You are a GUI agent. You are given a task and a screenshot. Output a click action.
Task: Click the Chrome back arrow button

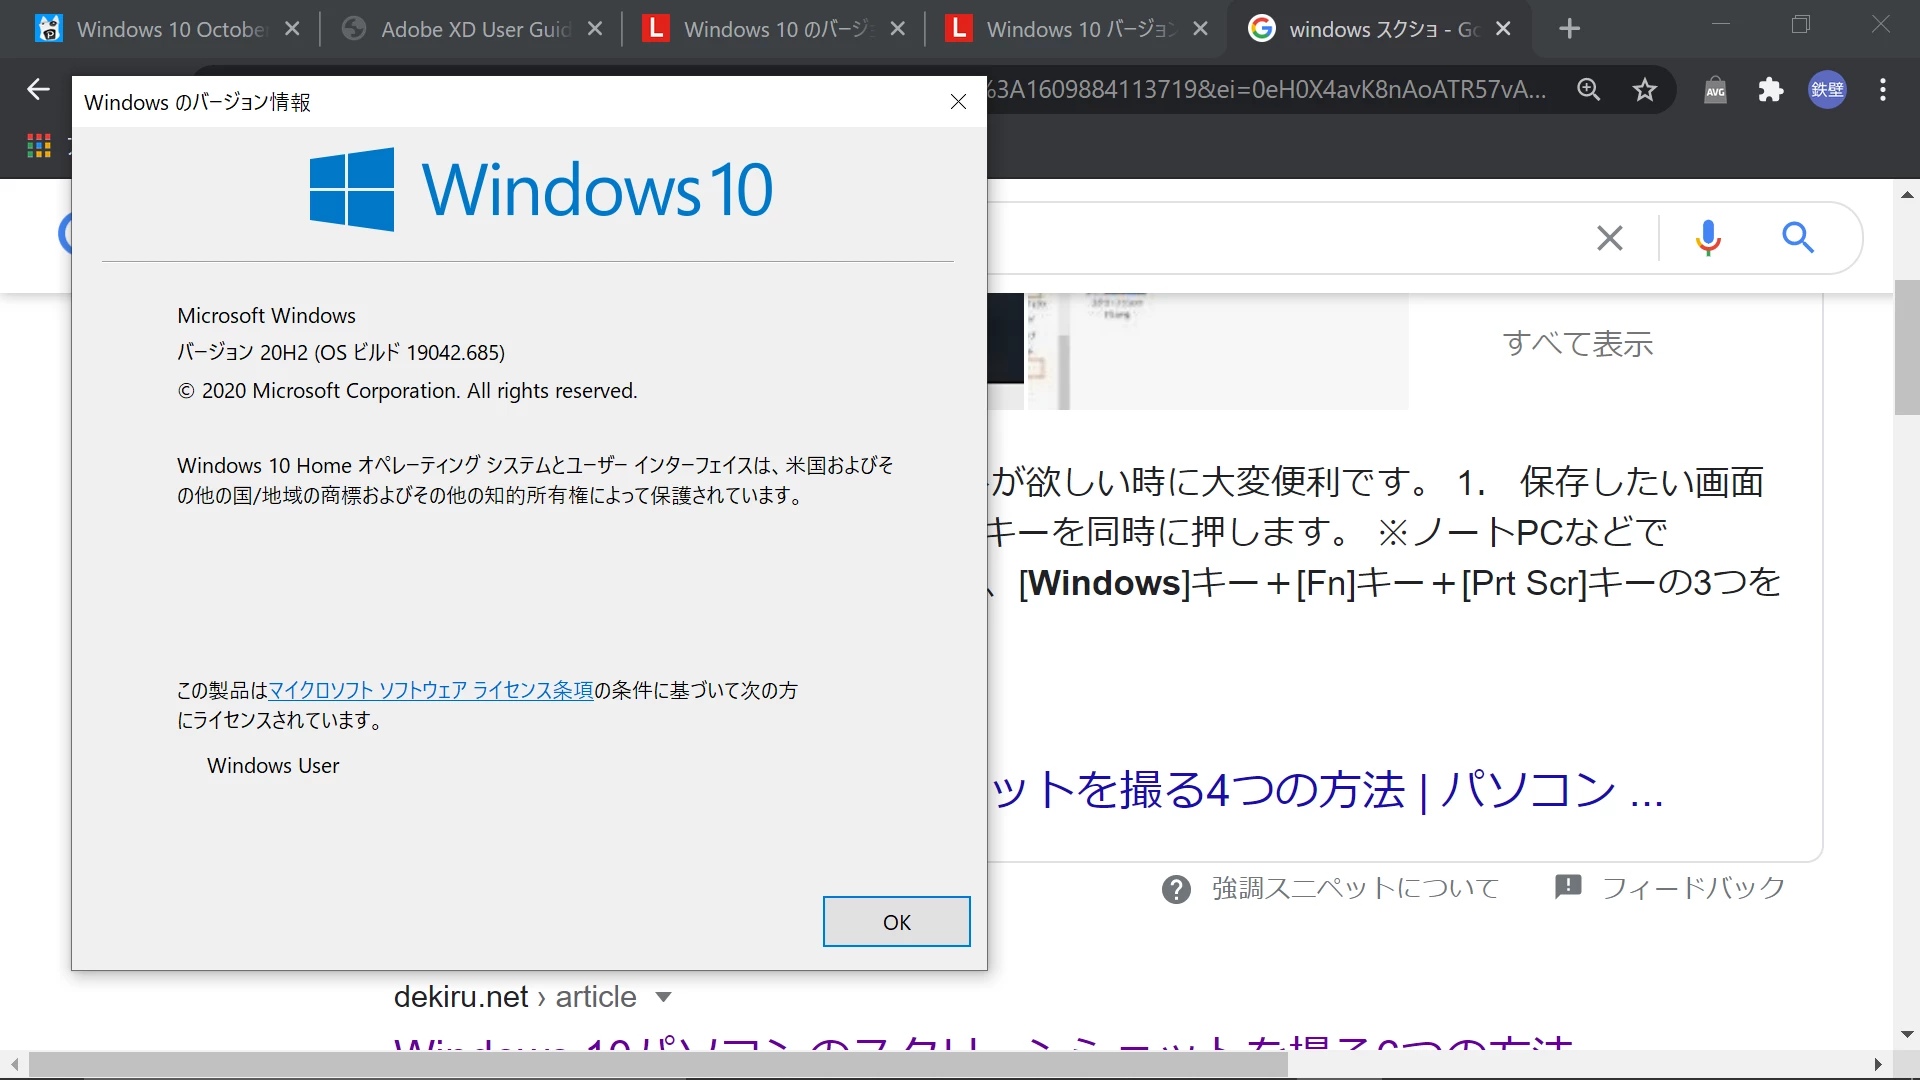pos(38,90)
